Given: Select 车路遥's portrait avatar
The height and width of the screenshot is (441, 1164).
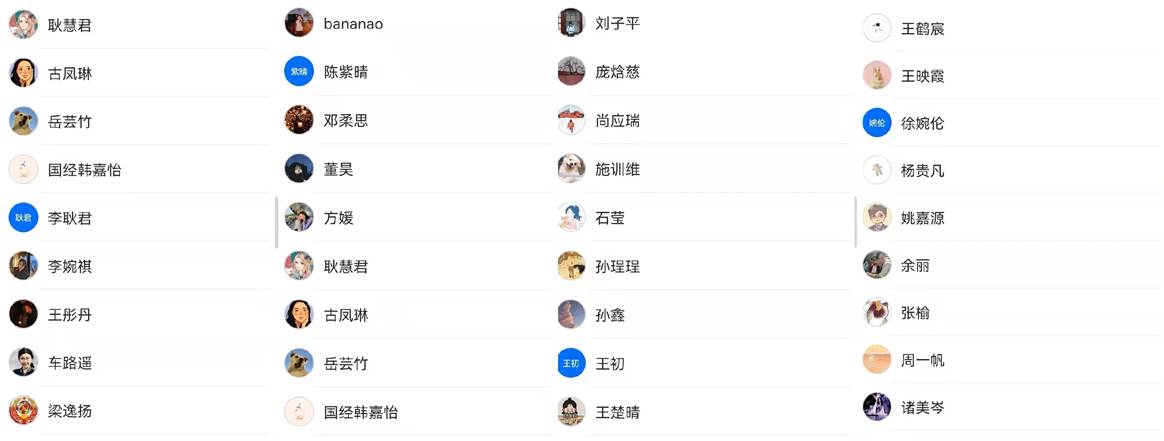Looking at the screenshot, I should [x=23, y=362].
